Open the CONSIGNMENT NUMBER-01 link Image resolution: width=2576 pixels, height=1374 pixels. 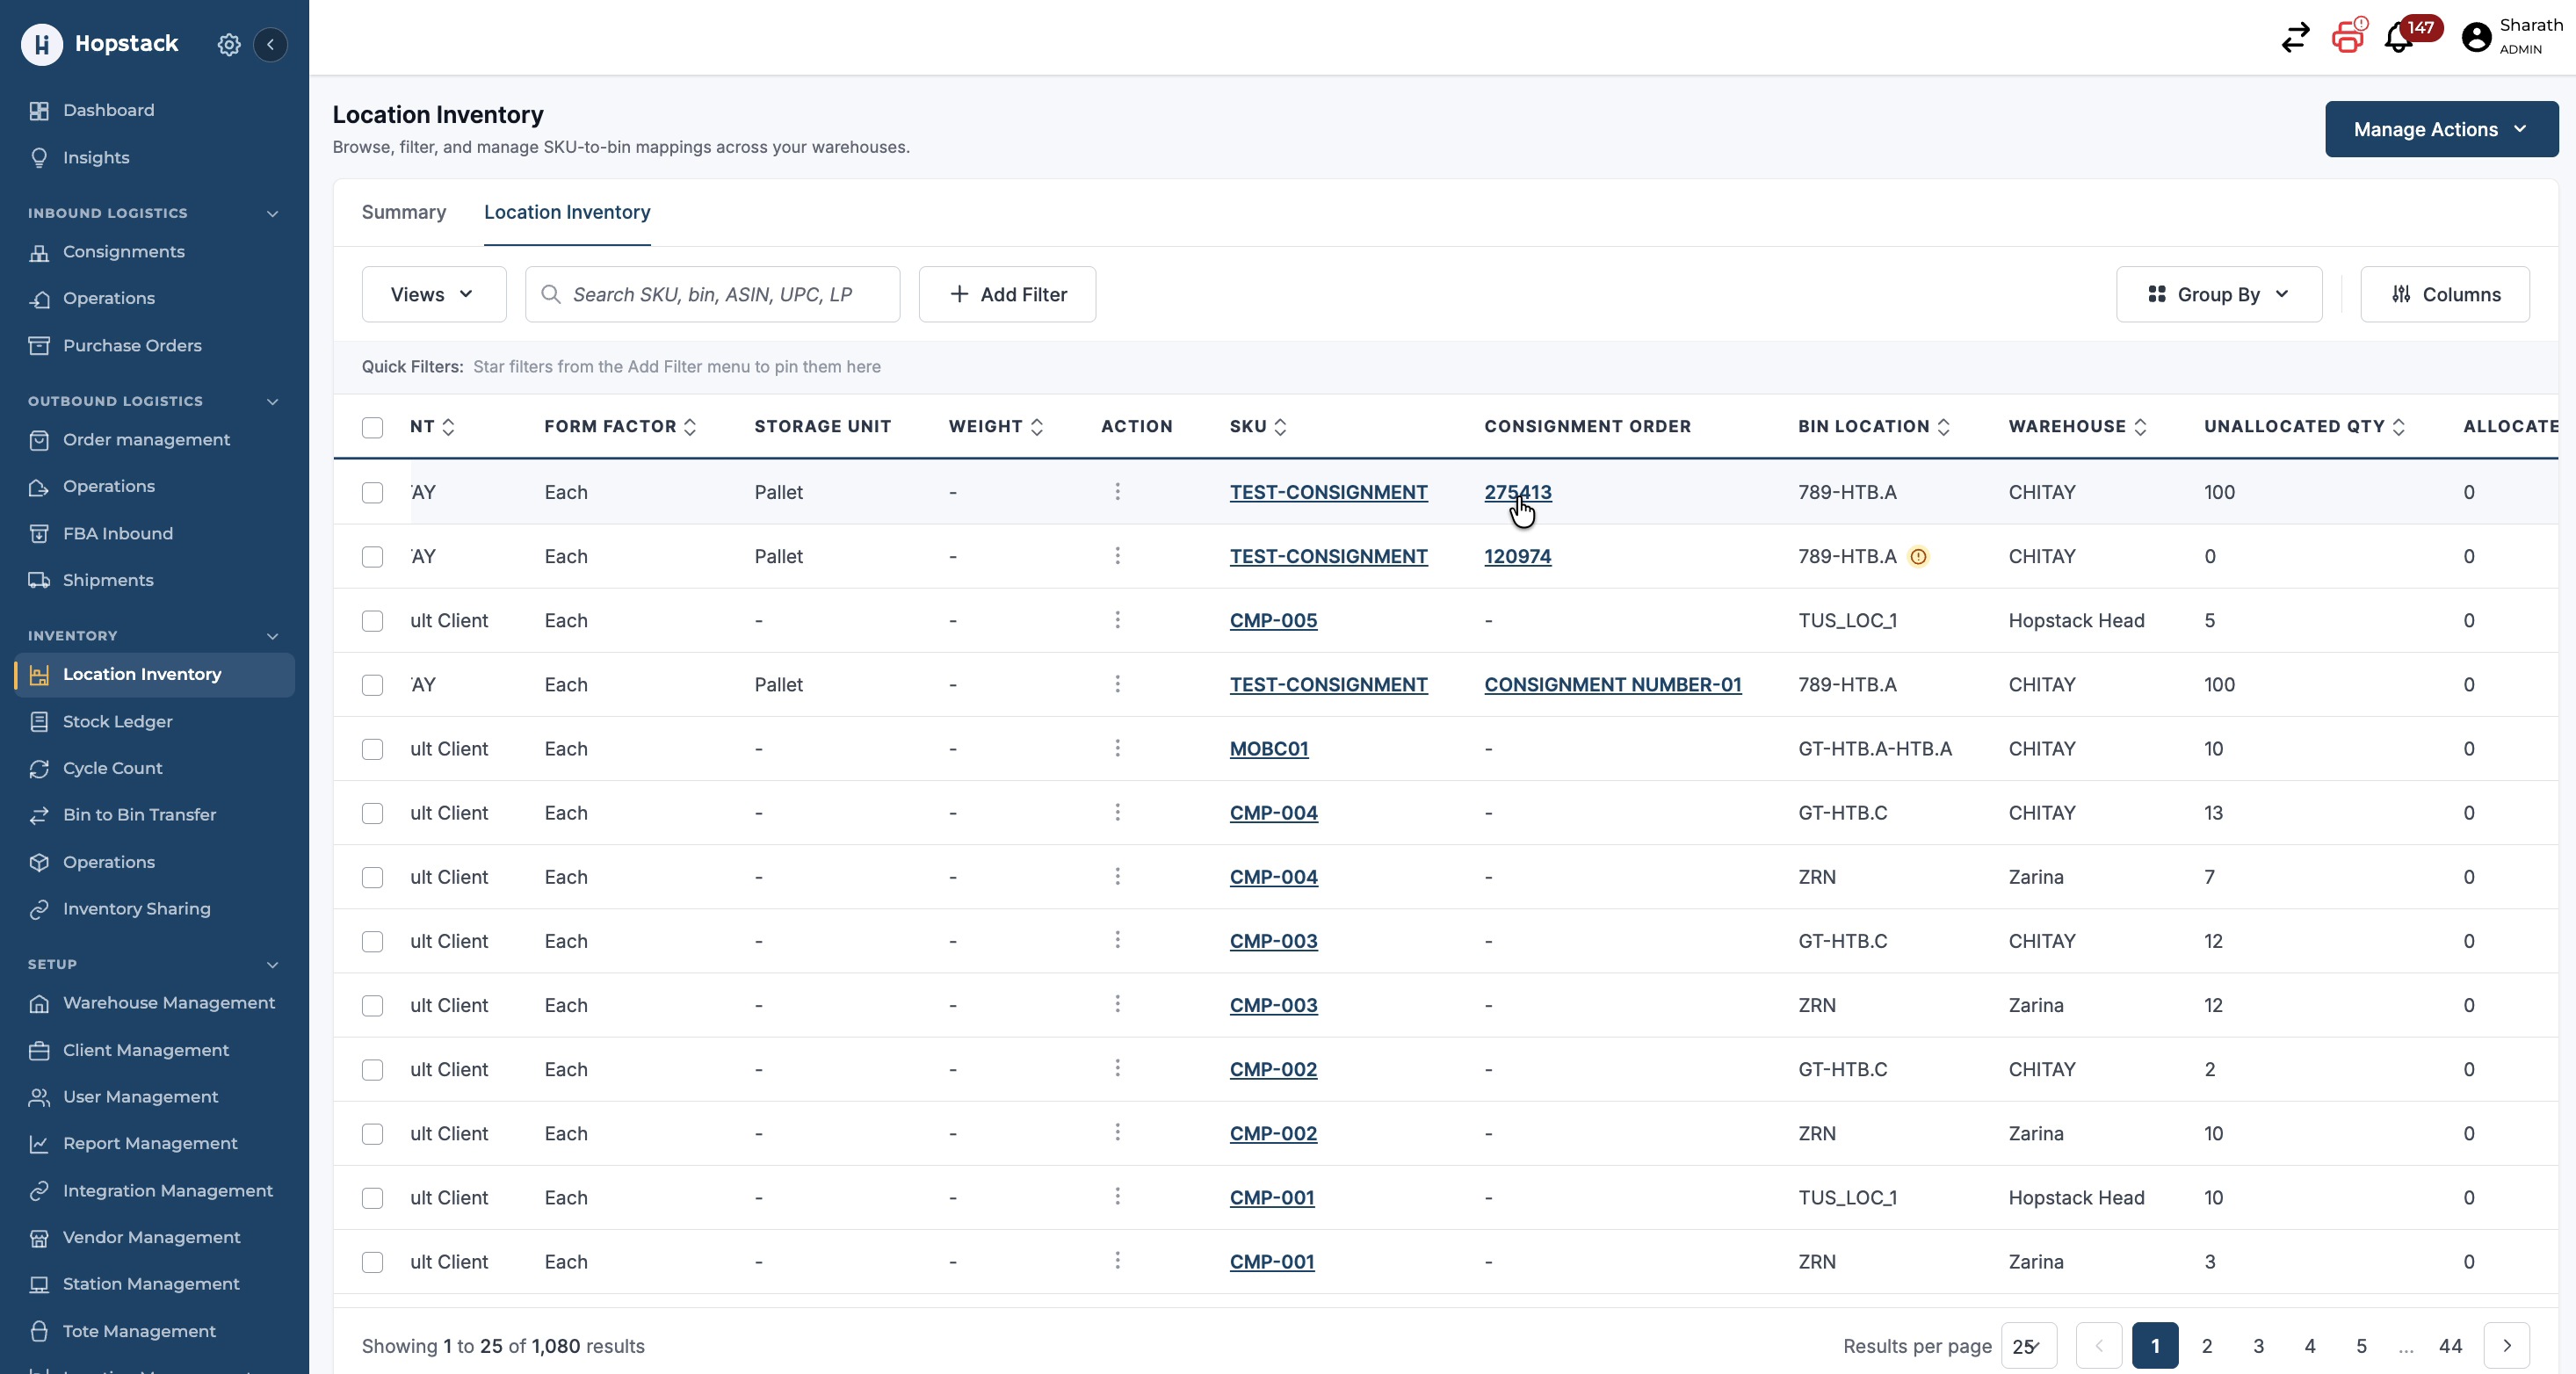[x=1612, y=685]
